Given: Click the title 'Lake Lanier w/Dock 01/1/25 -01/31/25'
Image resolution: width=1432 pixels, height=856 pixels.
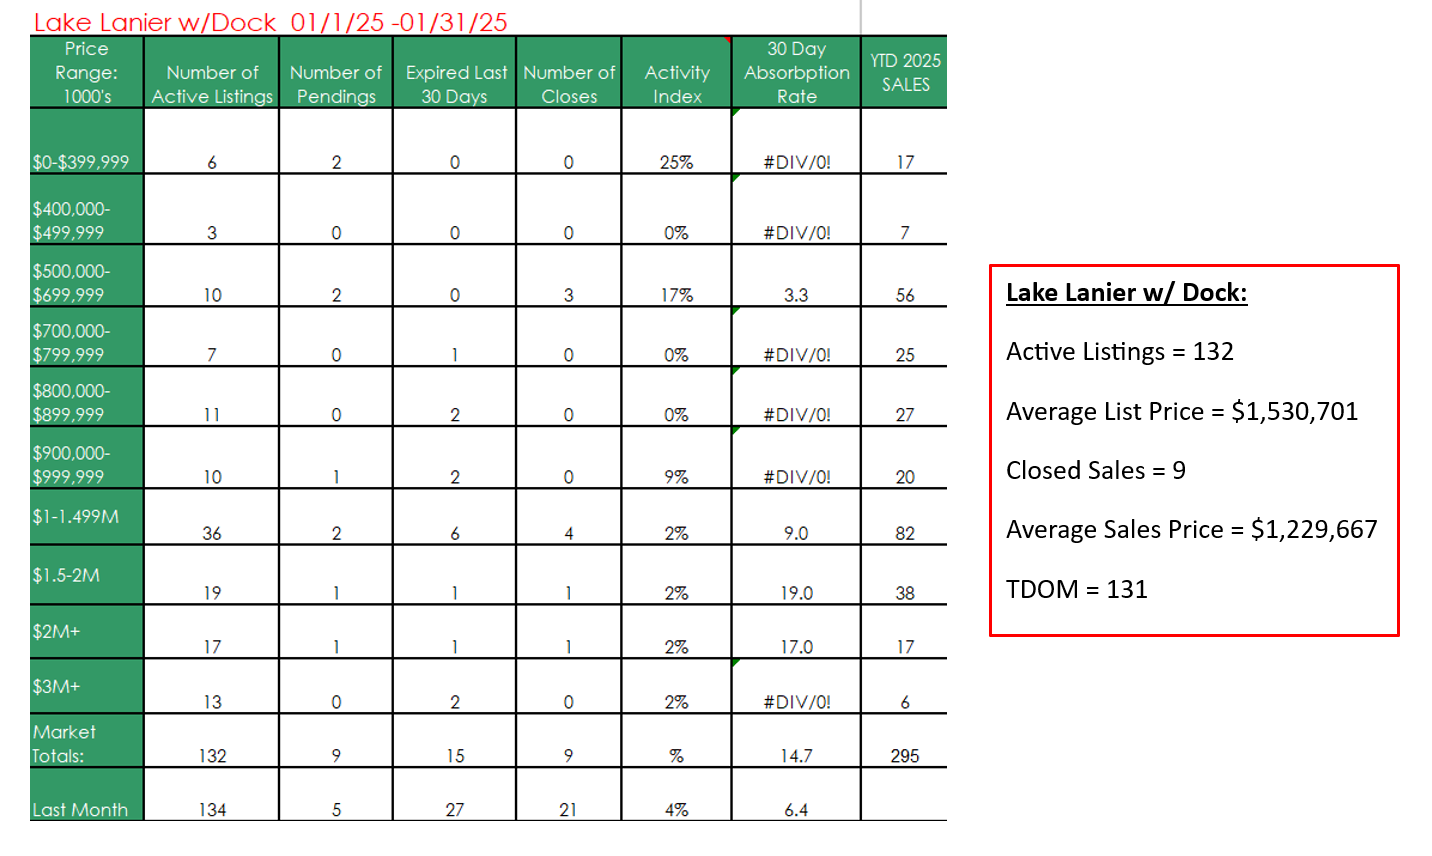Looking at the screenshot, I should 271,22.
